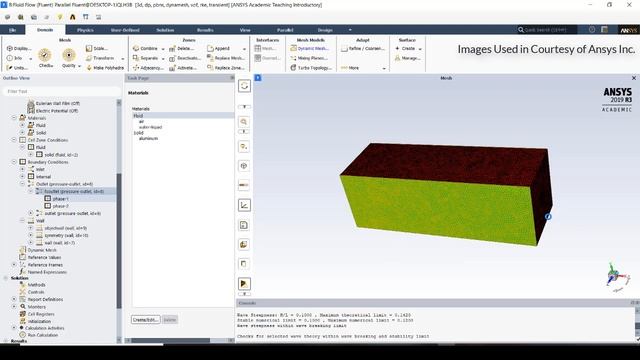Click Dynamic Mesh in Mesh Models group
The width and height of the screenshot is (640, 360).
[309, 48]
